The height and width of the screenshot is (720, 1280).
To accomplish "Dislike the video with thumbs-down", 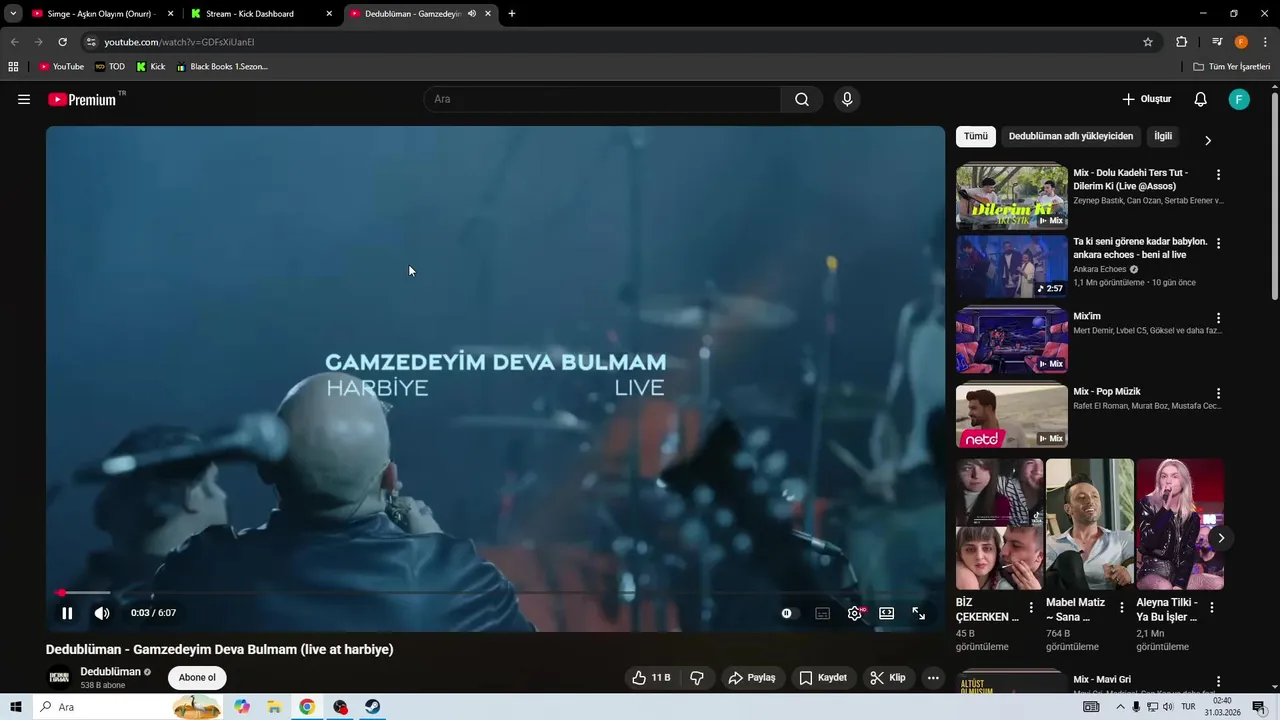I will point(697,678).
